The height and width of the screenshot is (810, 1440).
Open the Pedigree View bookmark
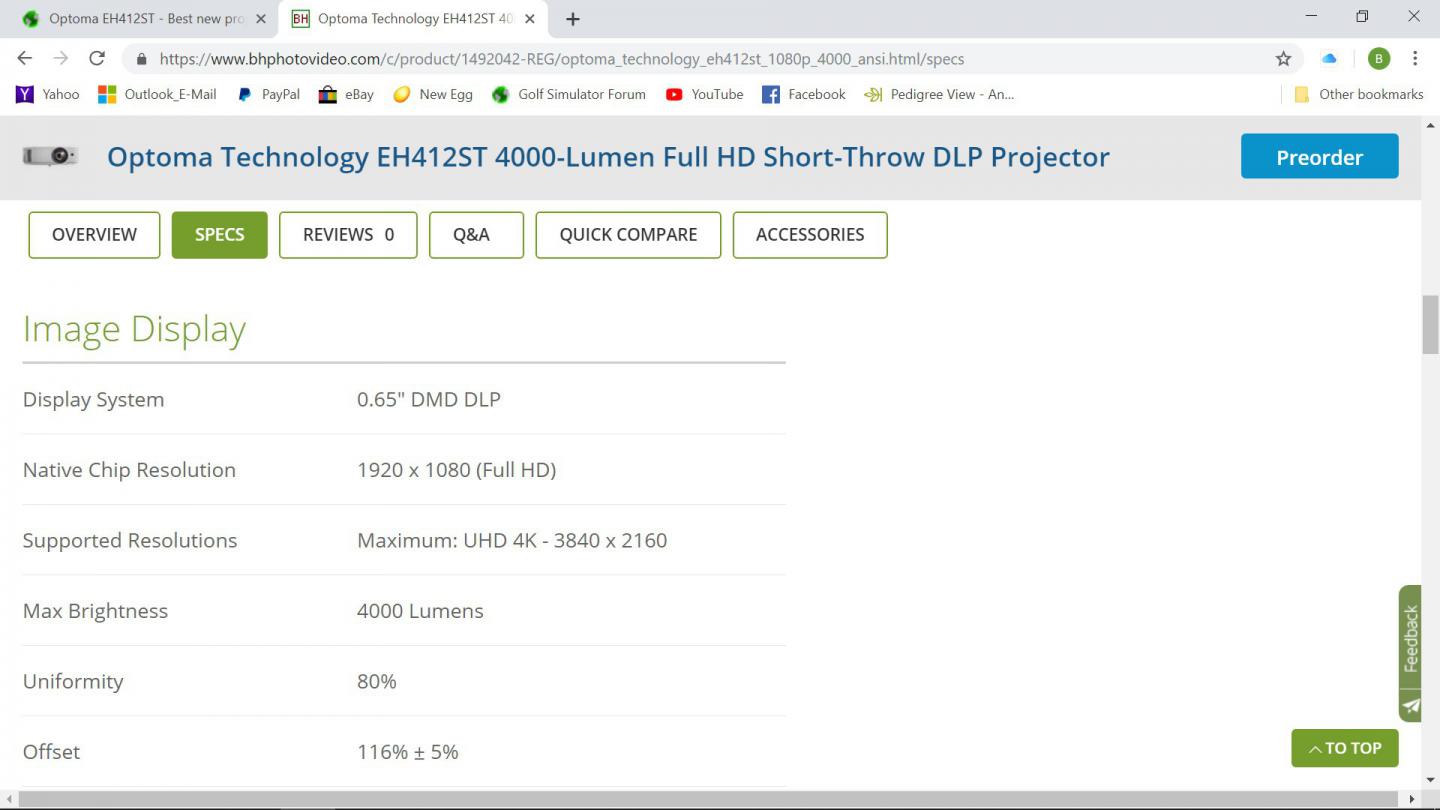[939, 94]
